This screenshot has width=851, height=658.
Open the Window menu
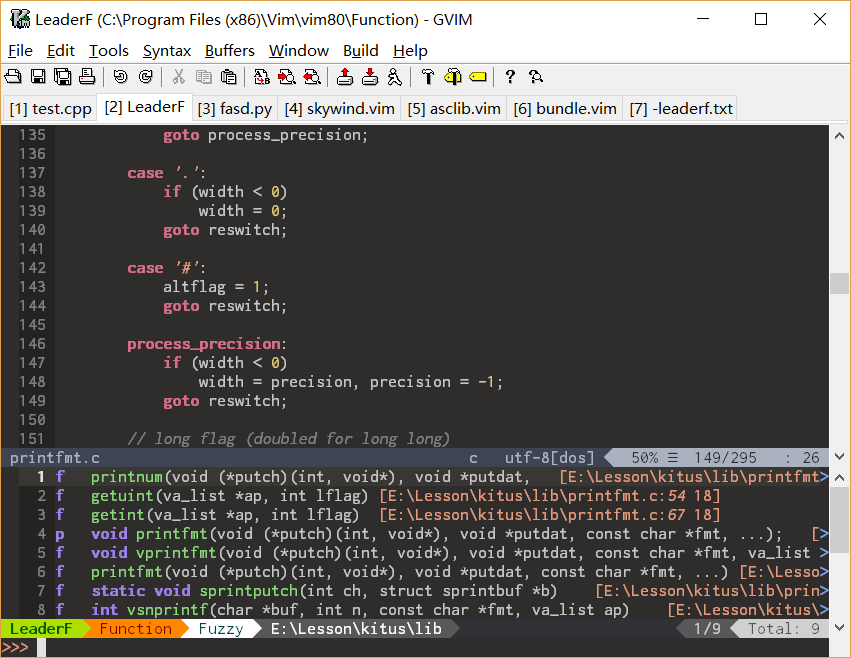(299, 50)
